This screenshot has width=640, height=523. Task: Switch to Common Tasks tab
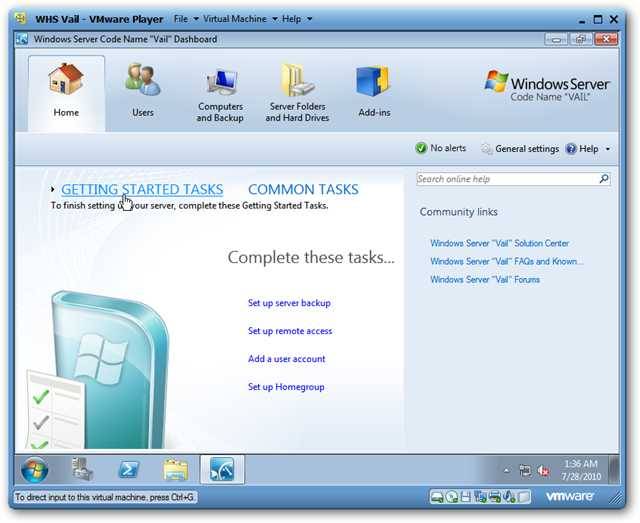click(x=303, y=189)
